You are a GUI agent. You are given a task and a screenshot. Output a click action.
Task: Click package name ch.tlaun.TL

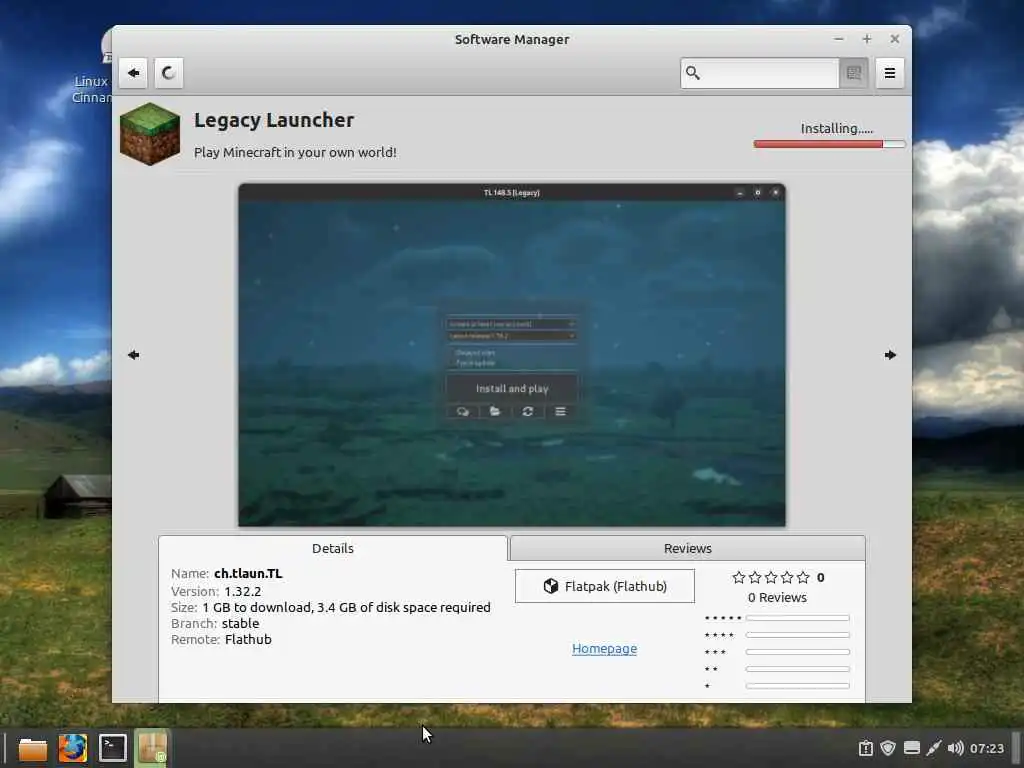pyautogui.click(x=248, y=573)
